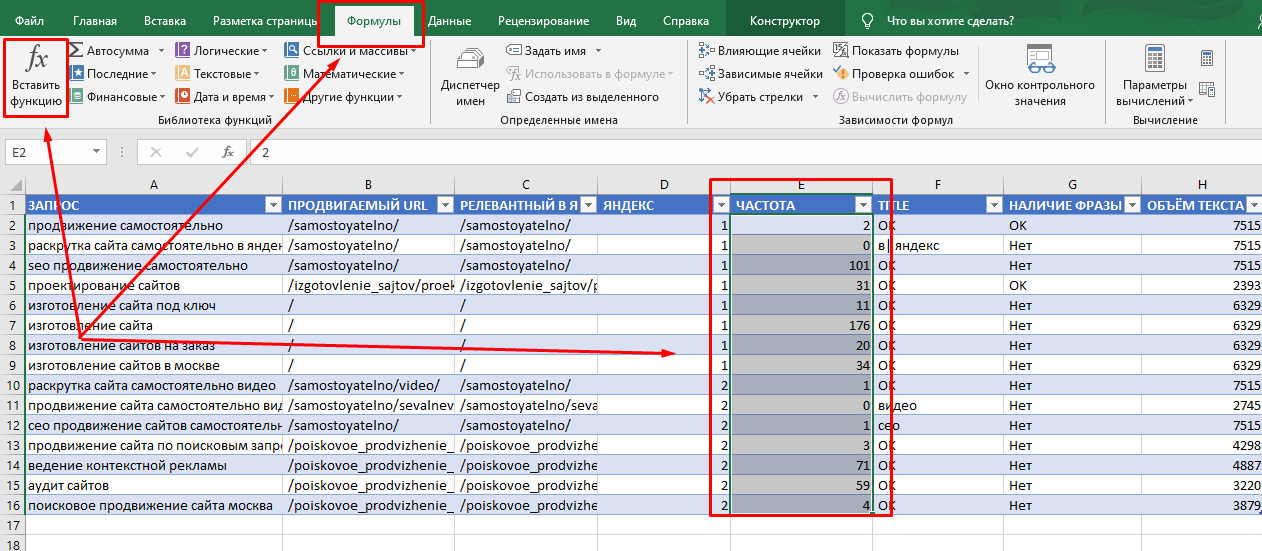Select cell "продвижение самостоятельно"
Image resolution: width=1262 pixels, height=551 pixels.
point(154,225)
